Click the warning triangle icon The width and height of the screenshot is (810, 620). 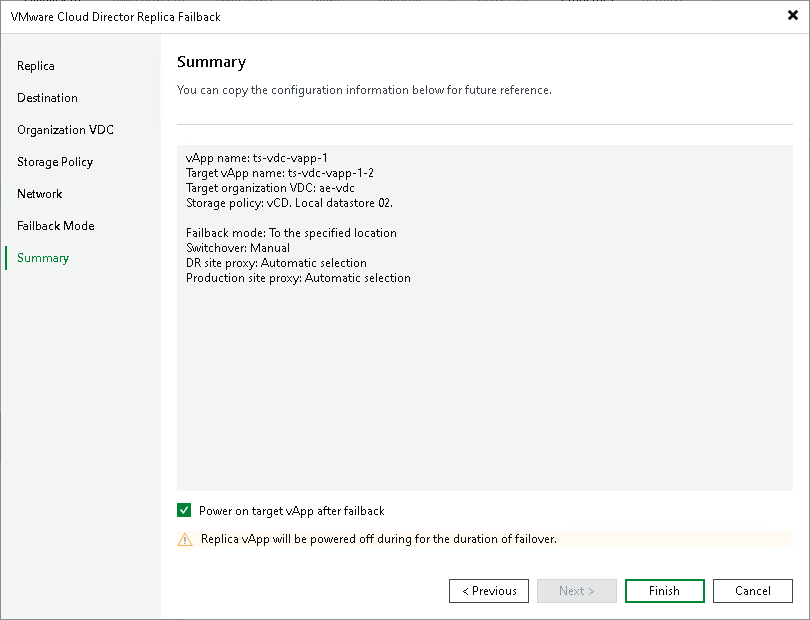[x=185, y=539]
